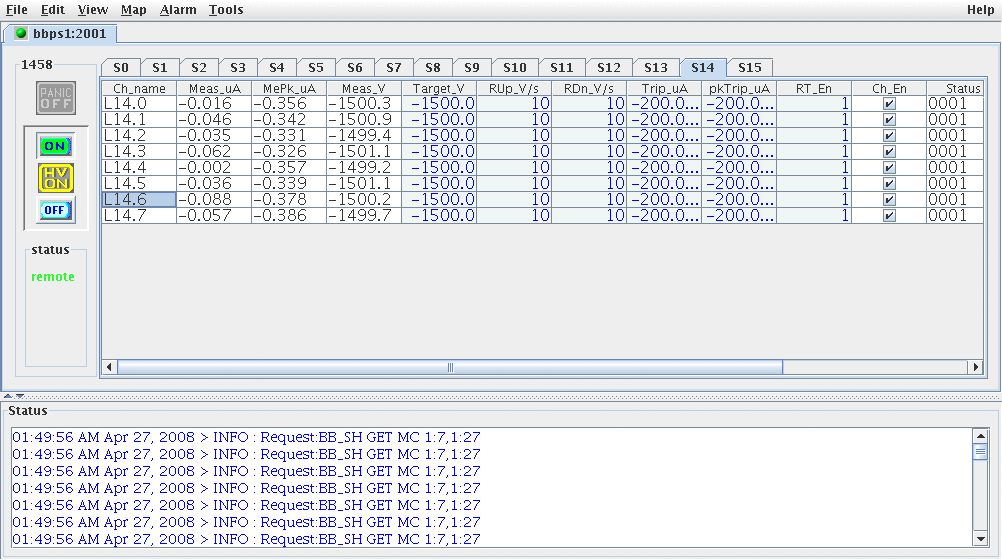The image size is (1002, 560).
Task: Click the table horizontal scrollbar thumb
Action: coord(450,367)
